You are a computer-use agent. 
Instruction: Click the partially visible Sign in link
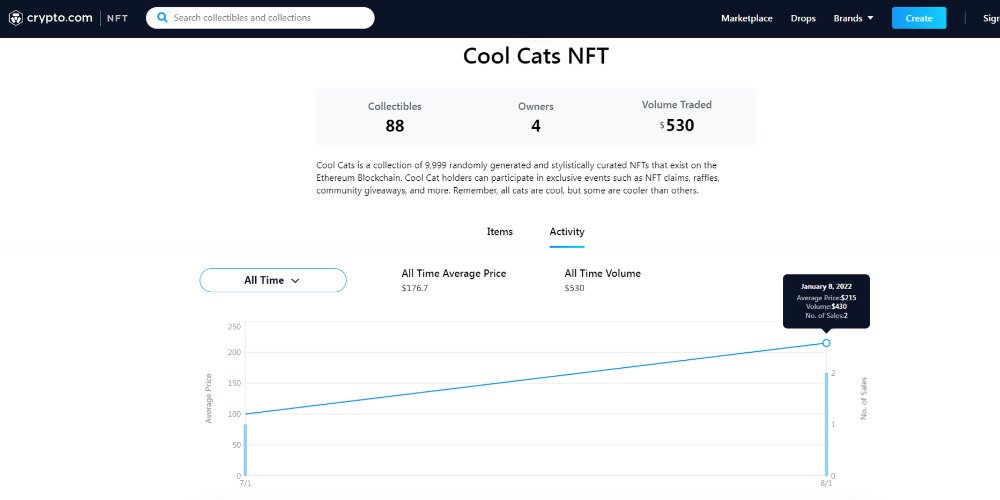pos(991,18)
